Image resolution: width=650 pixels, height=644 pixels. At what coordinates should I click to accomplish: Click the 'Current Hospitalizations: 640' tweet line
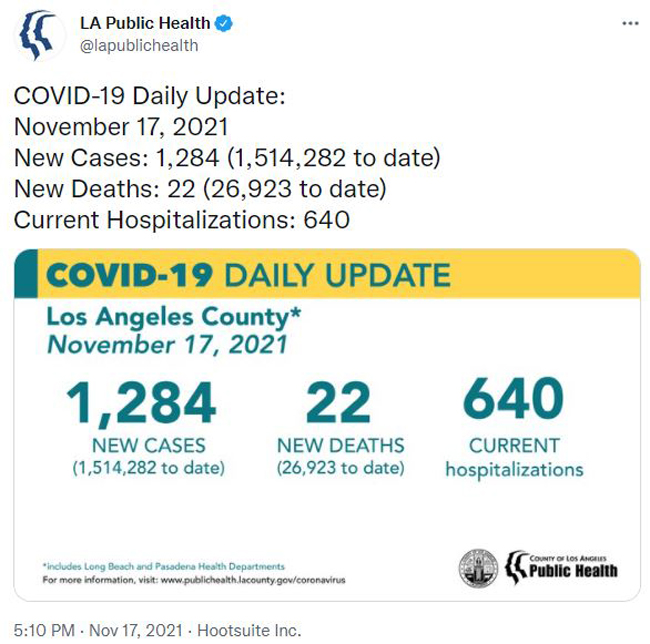182,220
